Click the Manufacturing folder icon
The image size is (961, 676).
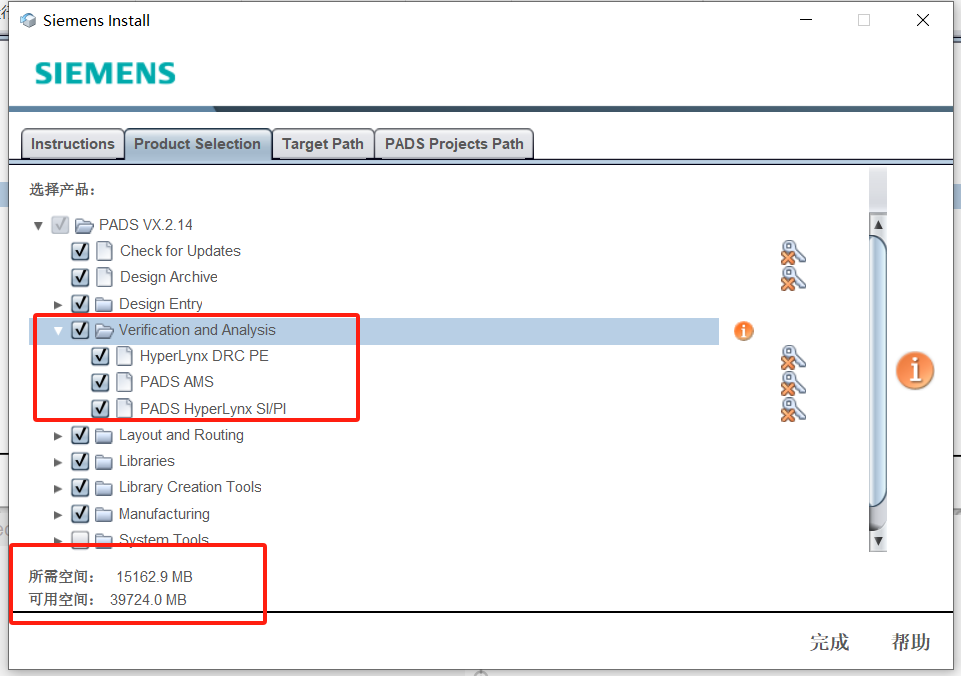104,514
